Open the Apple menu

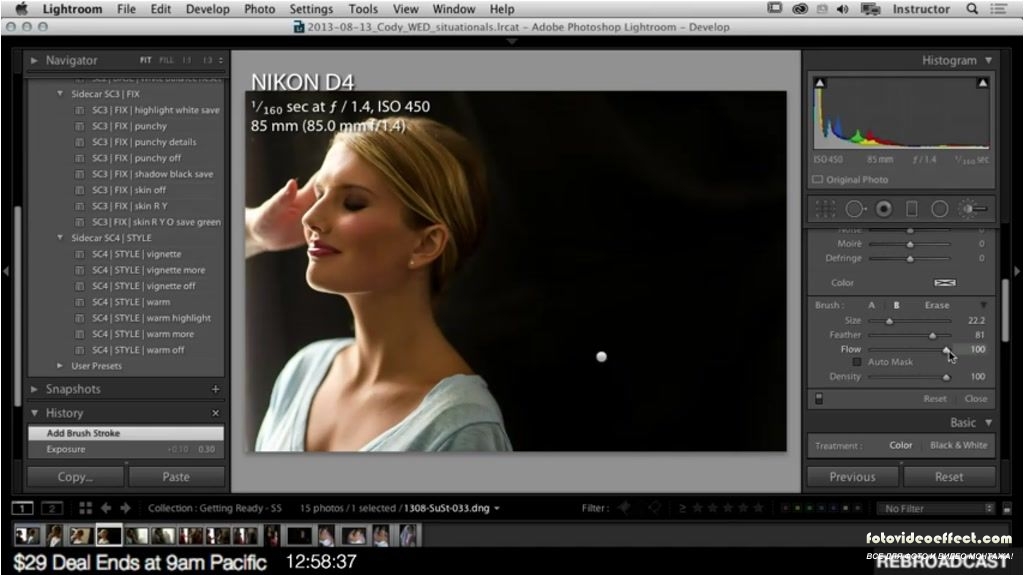pos(22,8)
